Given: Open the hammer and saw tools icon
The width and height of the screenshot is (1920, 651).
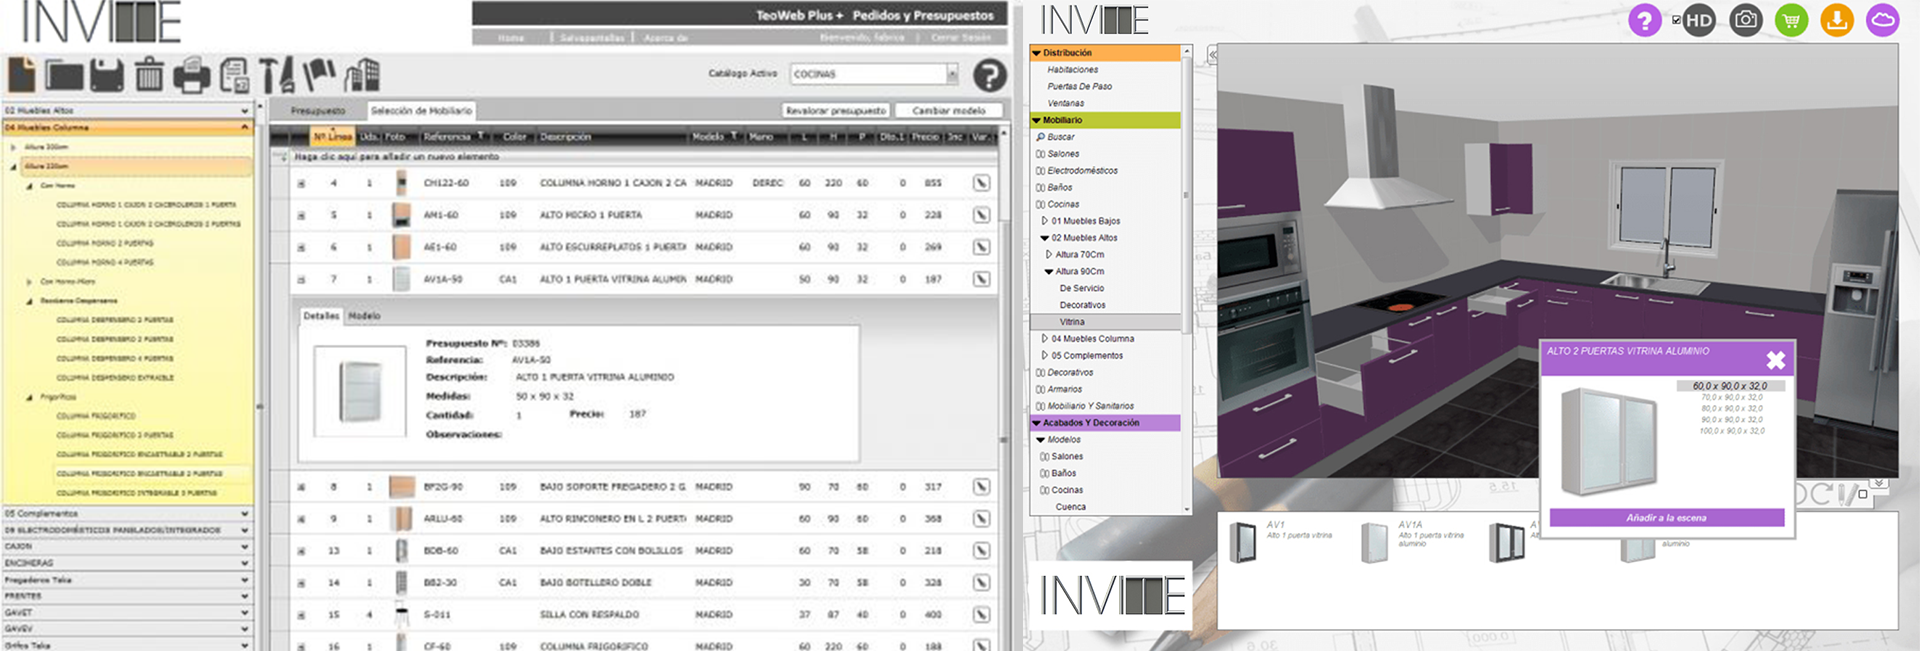Looking at the screenshot, I should pos(277,75).
